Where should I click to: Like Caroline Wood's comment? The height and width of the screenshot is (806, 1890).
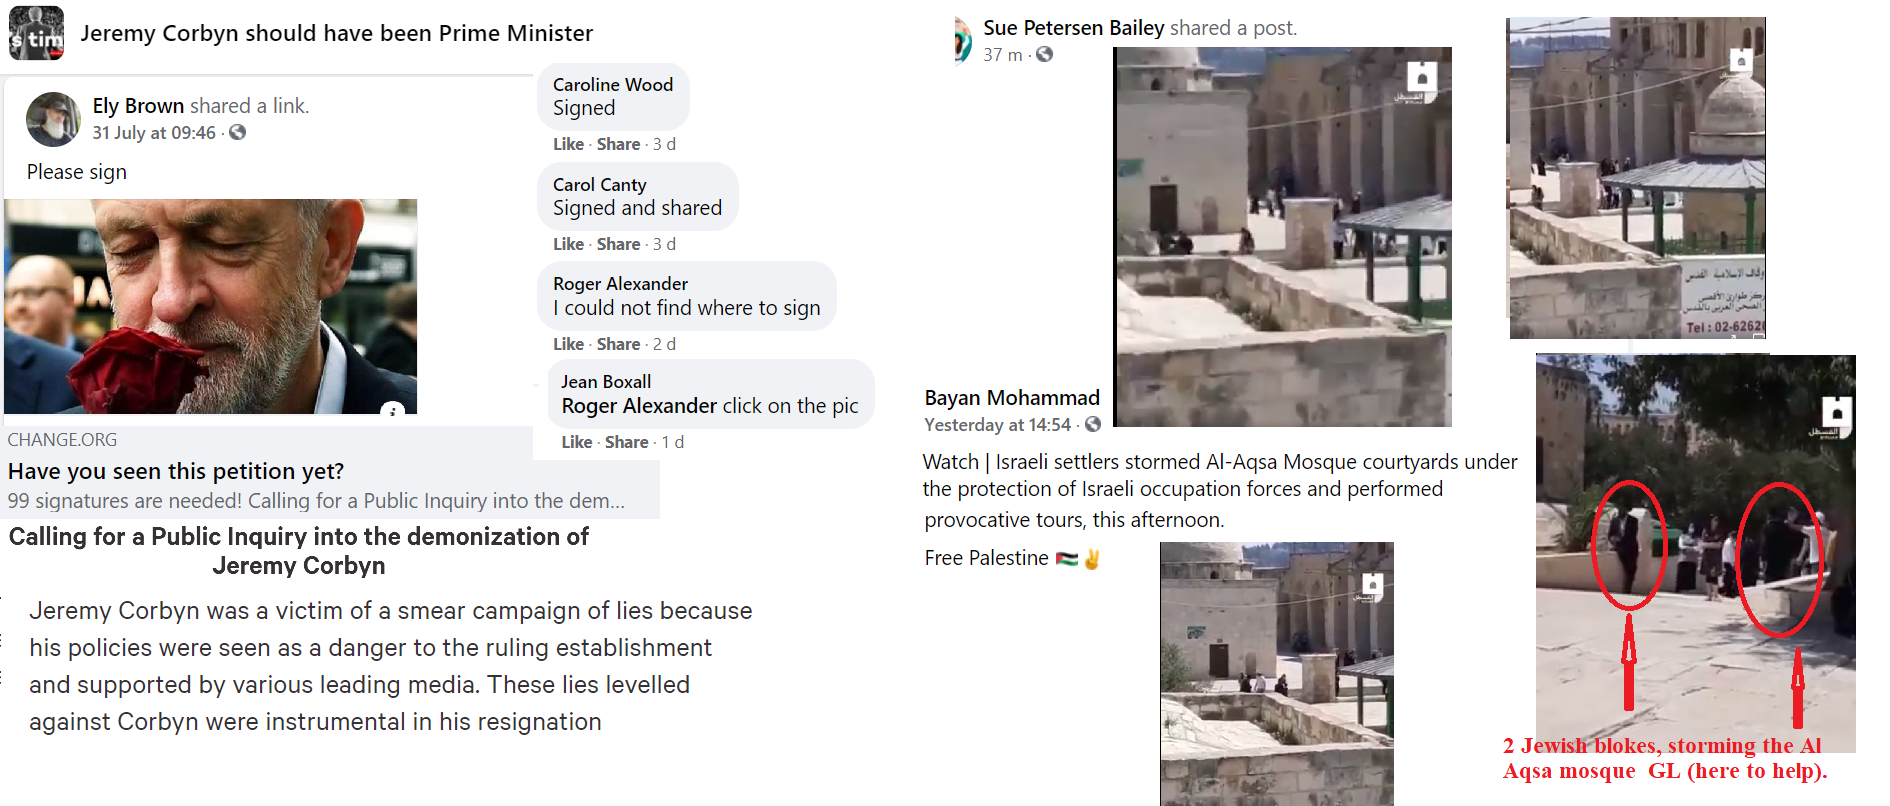(568, 144)
